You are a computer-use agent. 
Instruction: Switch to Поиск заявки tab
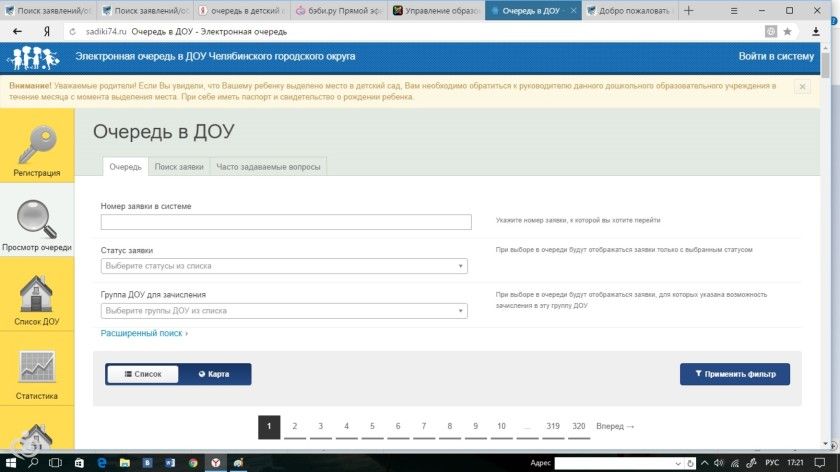click(179, 167)
